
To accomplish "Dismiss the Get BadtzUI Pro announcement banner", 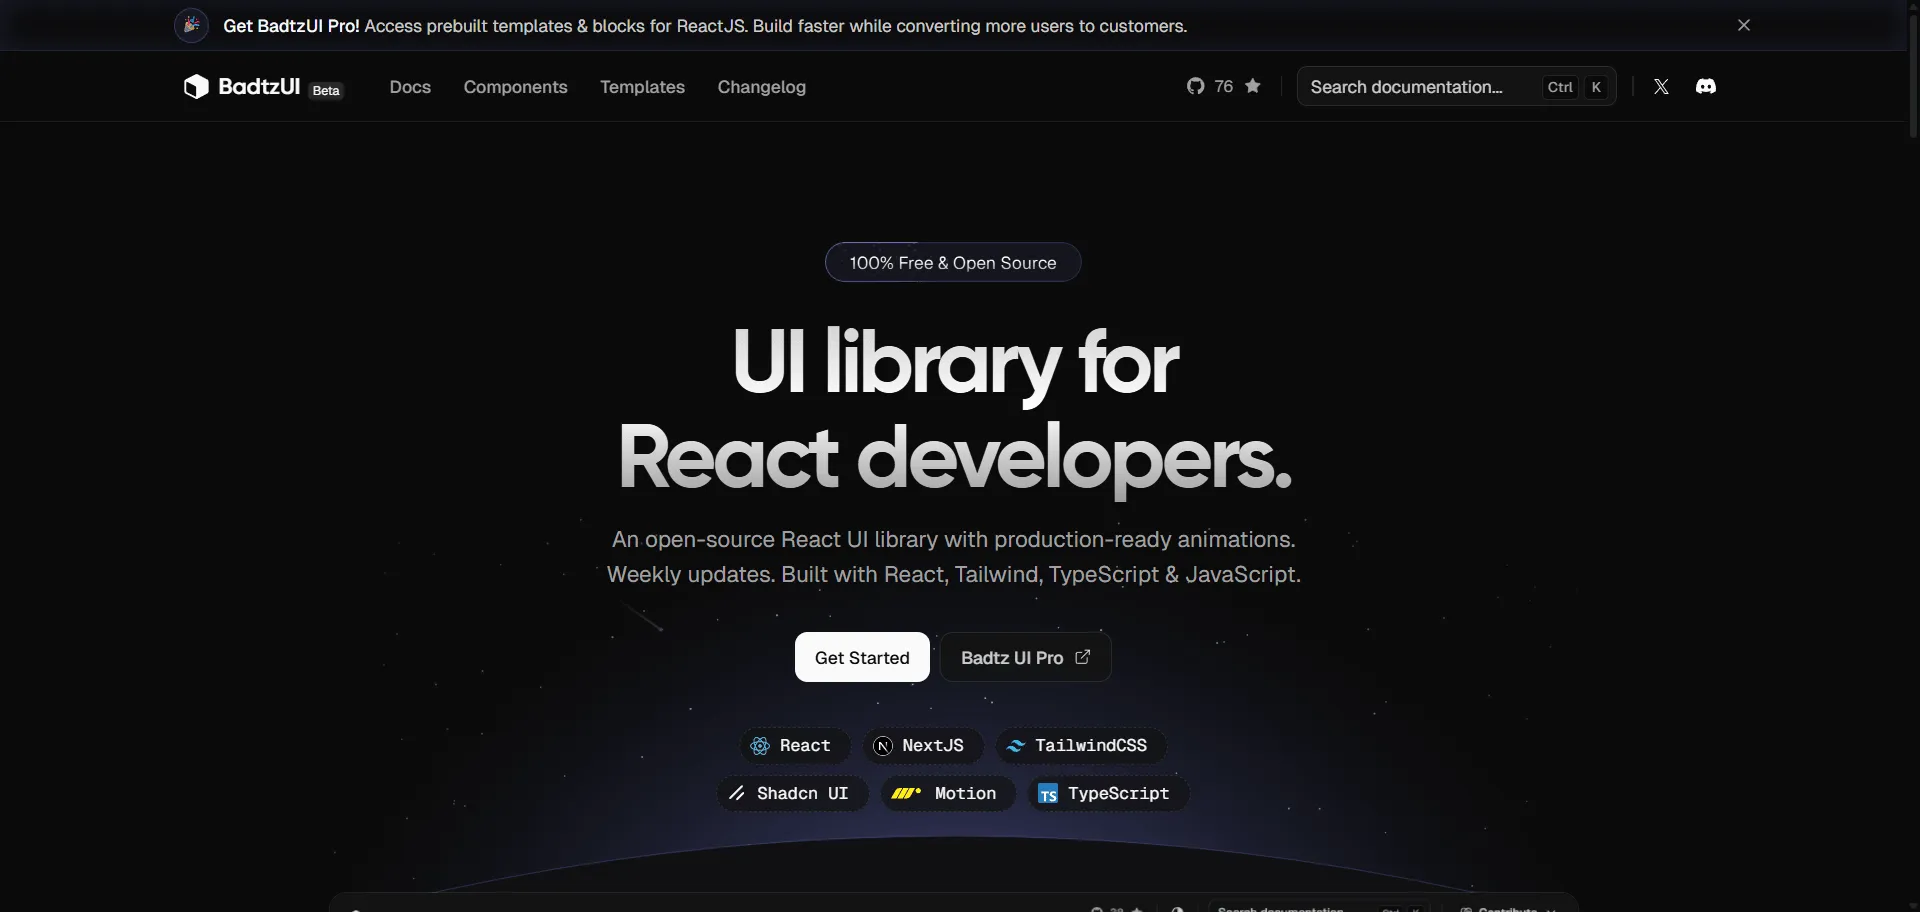I will (x=1744, y=25).
